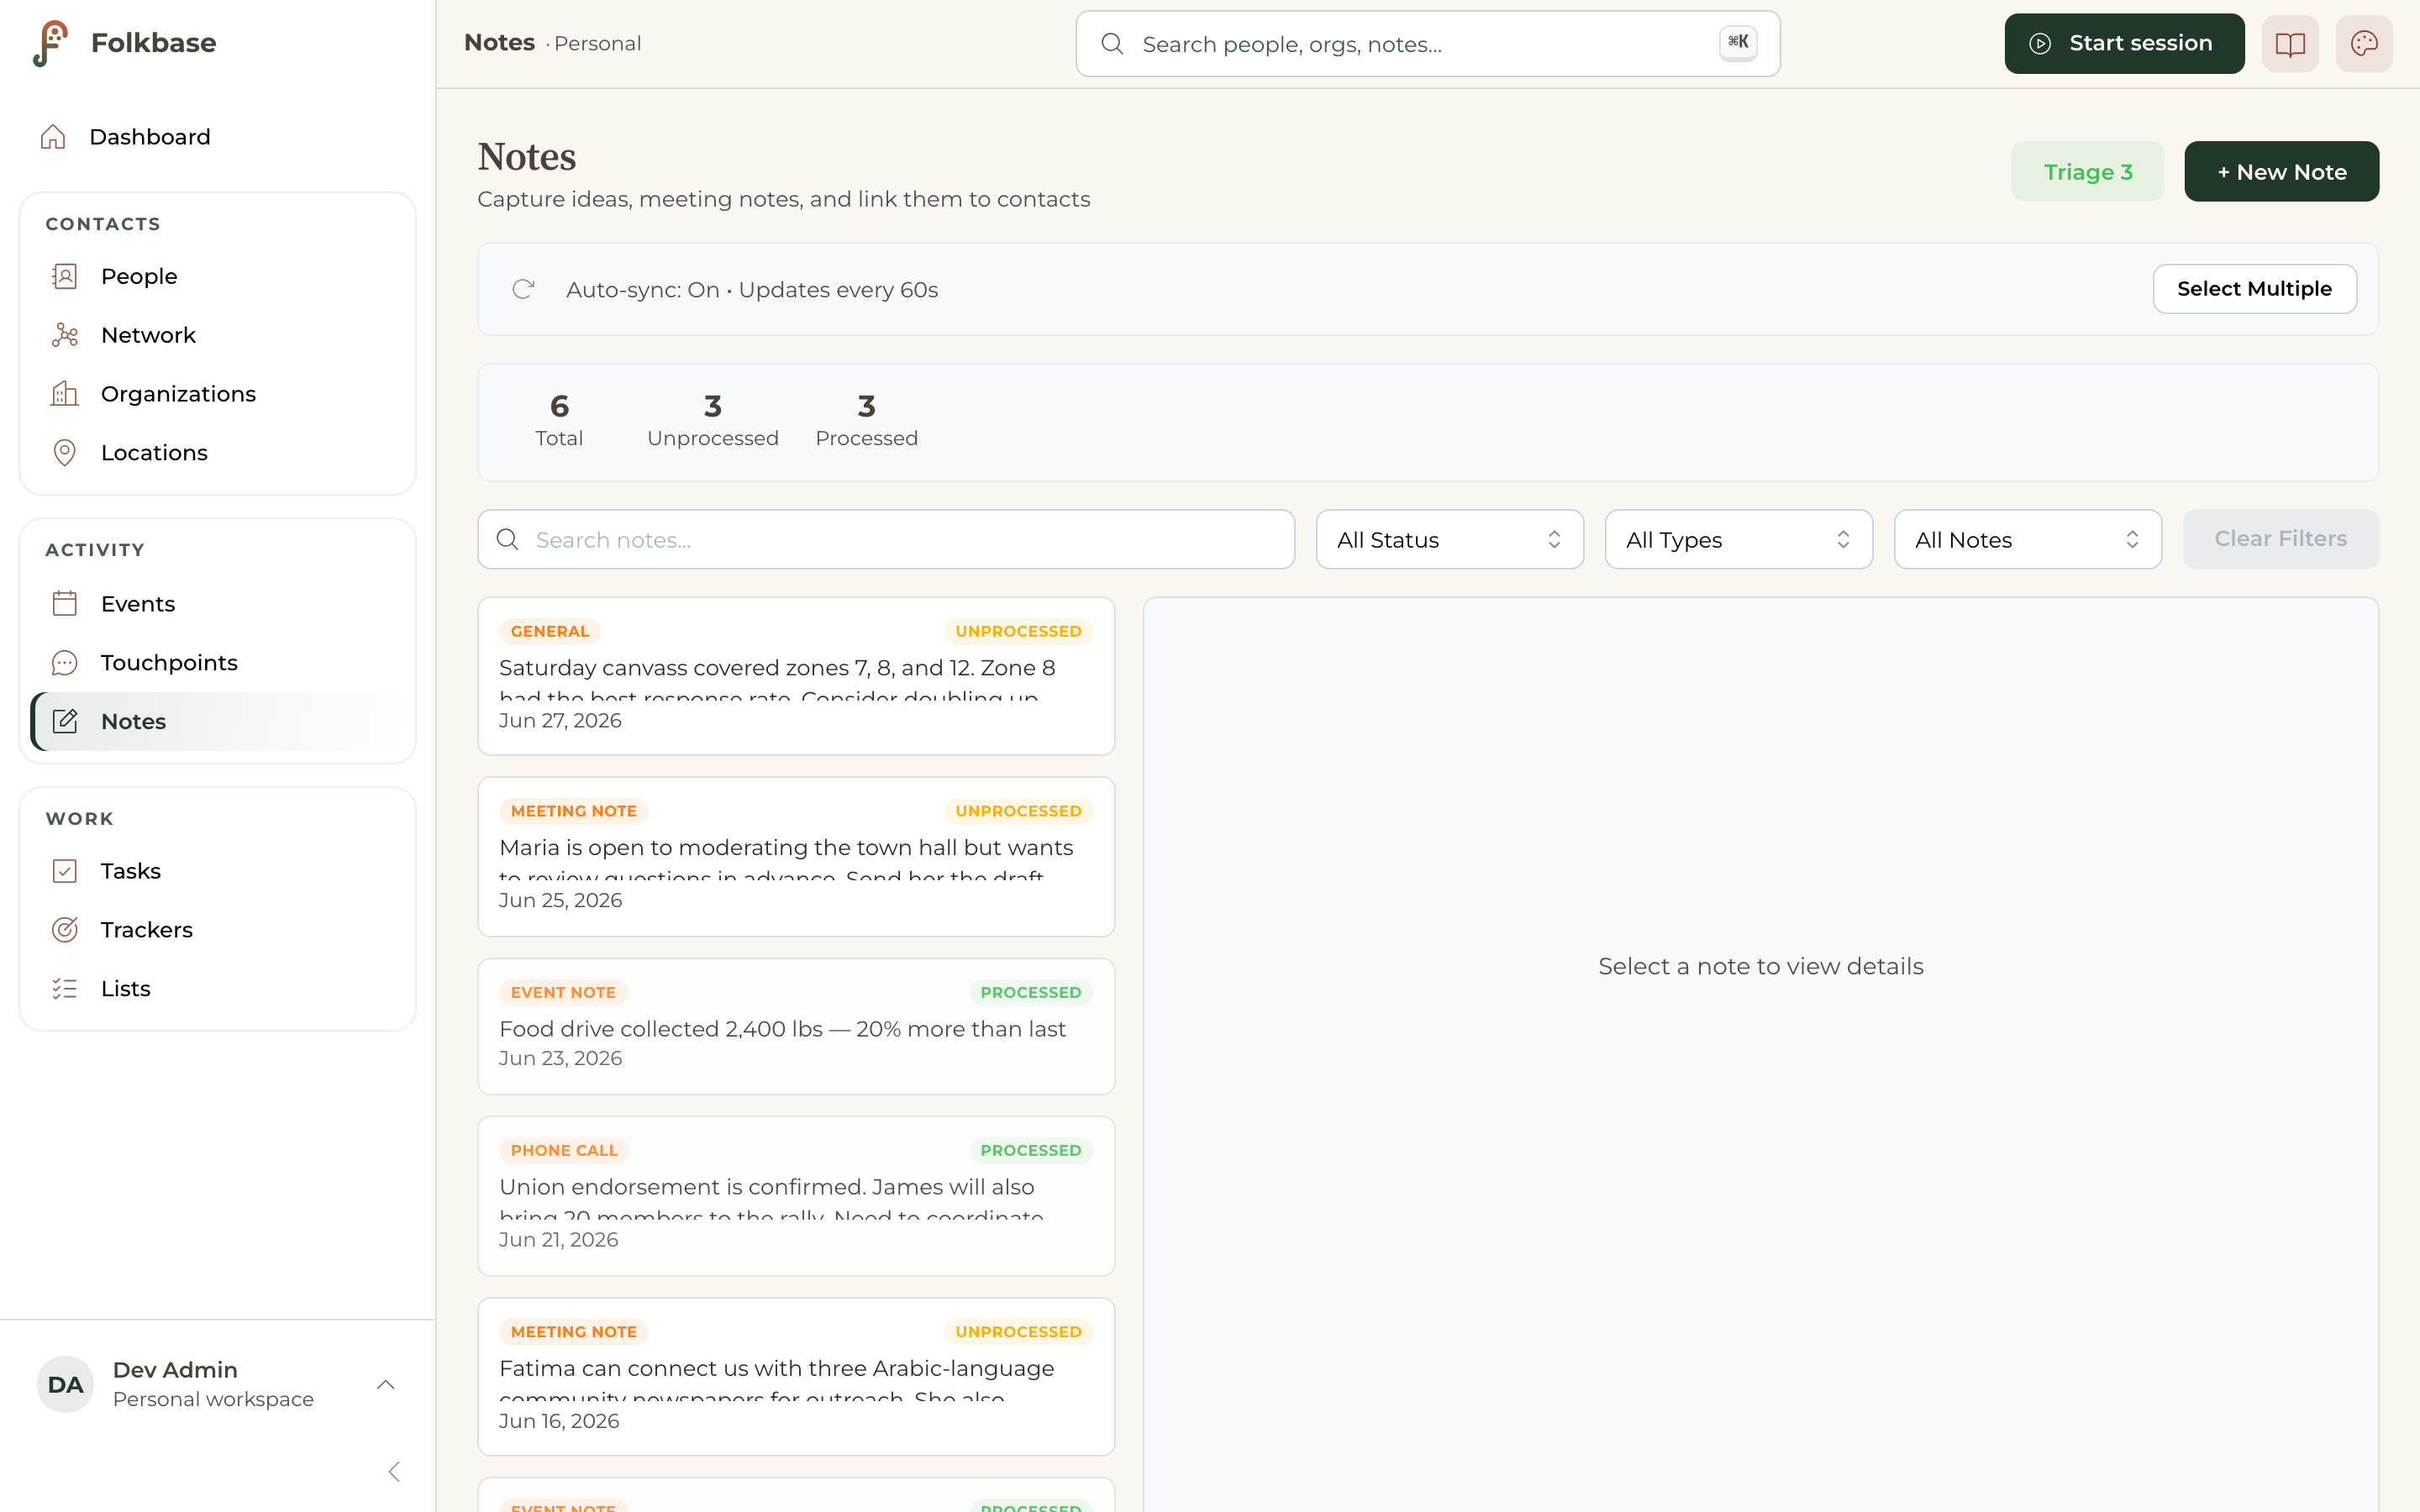Viewport: 2420px width, 1512px height.
Task: Click the Personal breadcrumb label
Action: pyautogui.click(x=597, y=44)
